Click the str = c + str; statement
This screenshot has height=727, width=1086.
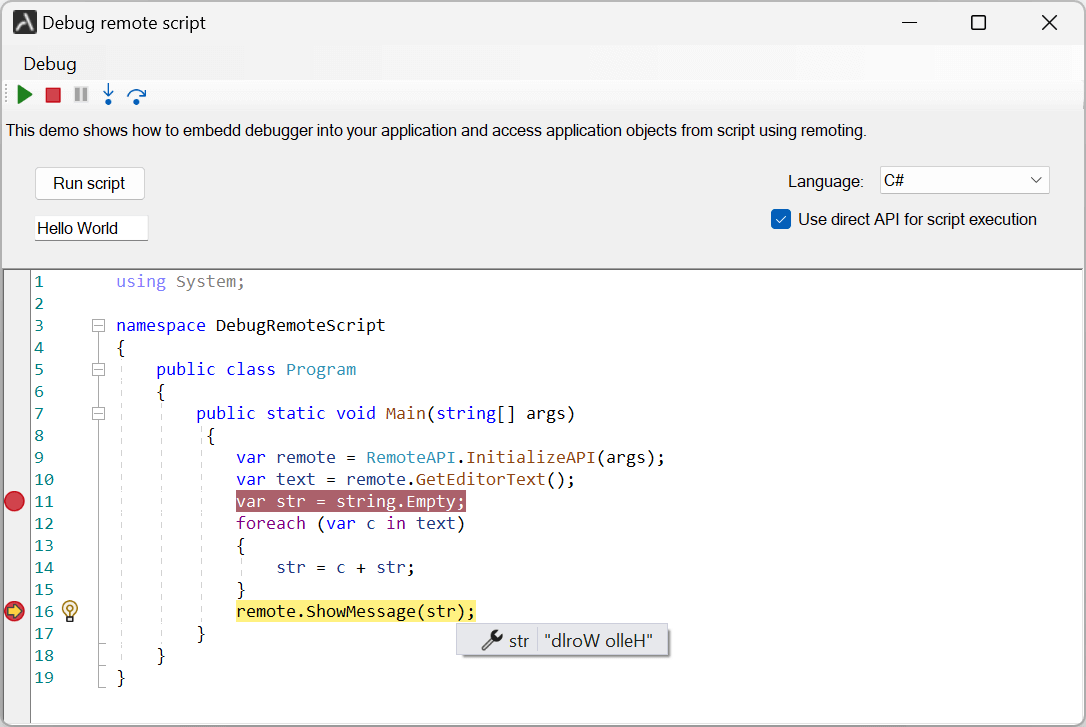[x=346, y=568]
